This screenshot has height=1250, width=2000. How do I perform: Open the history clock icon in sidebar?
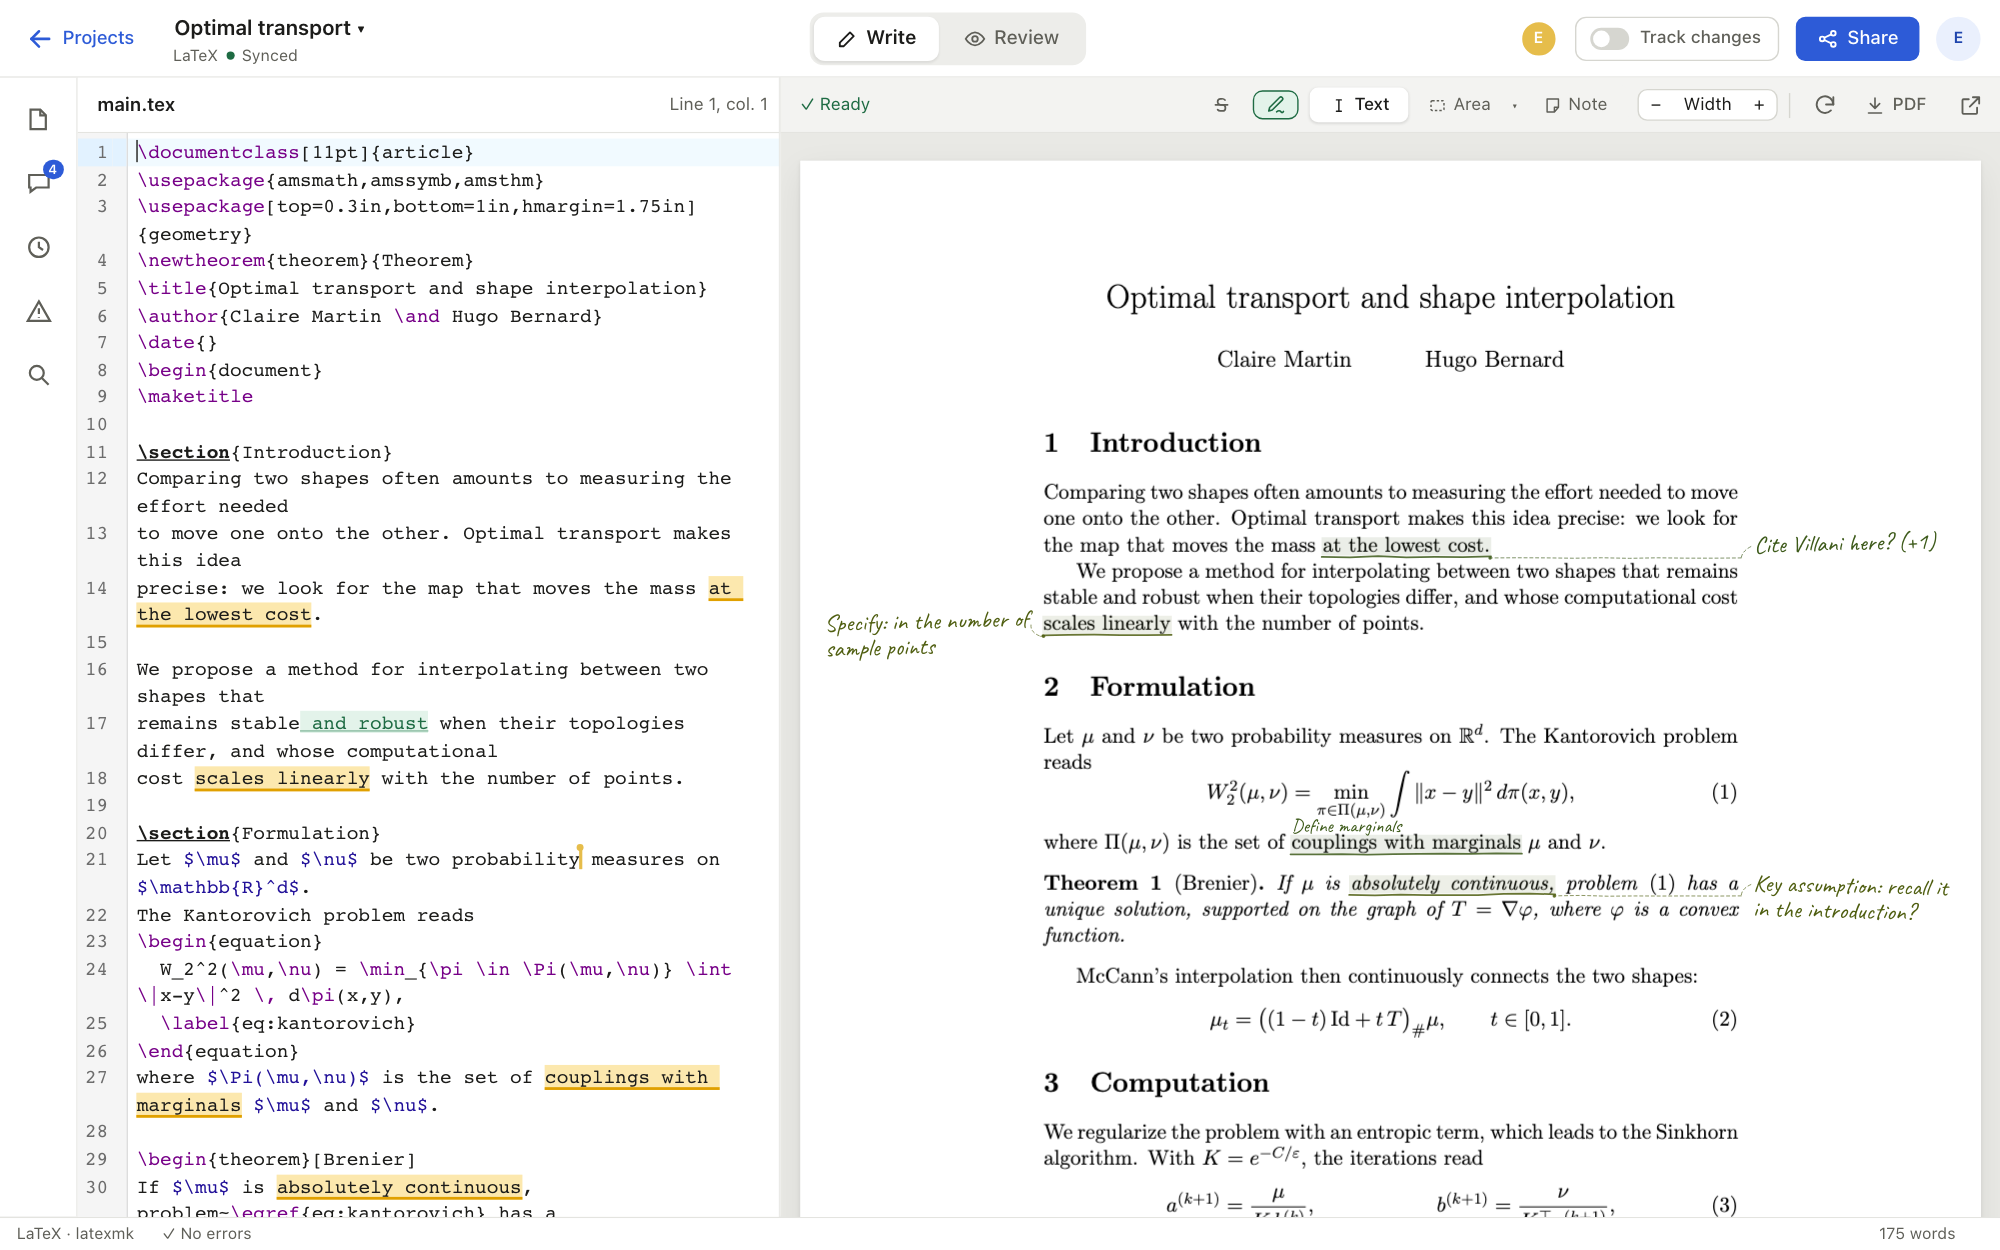(x=38, y=247)
